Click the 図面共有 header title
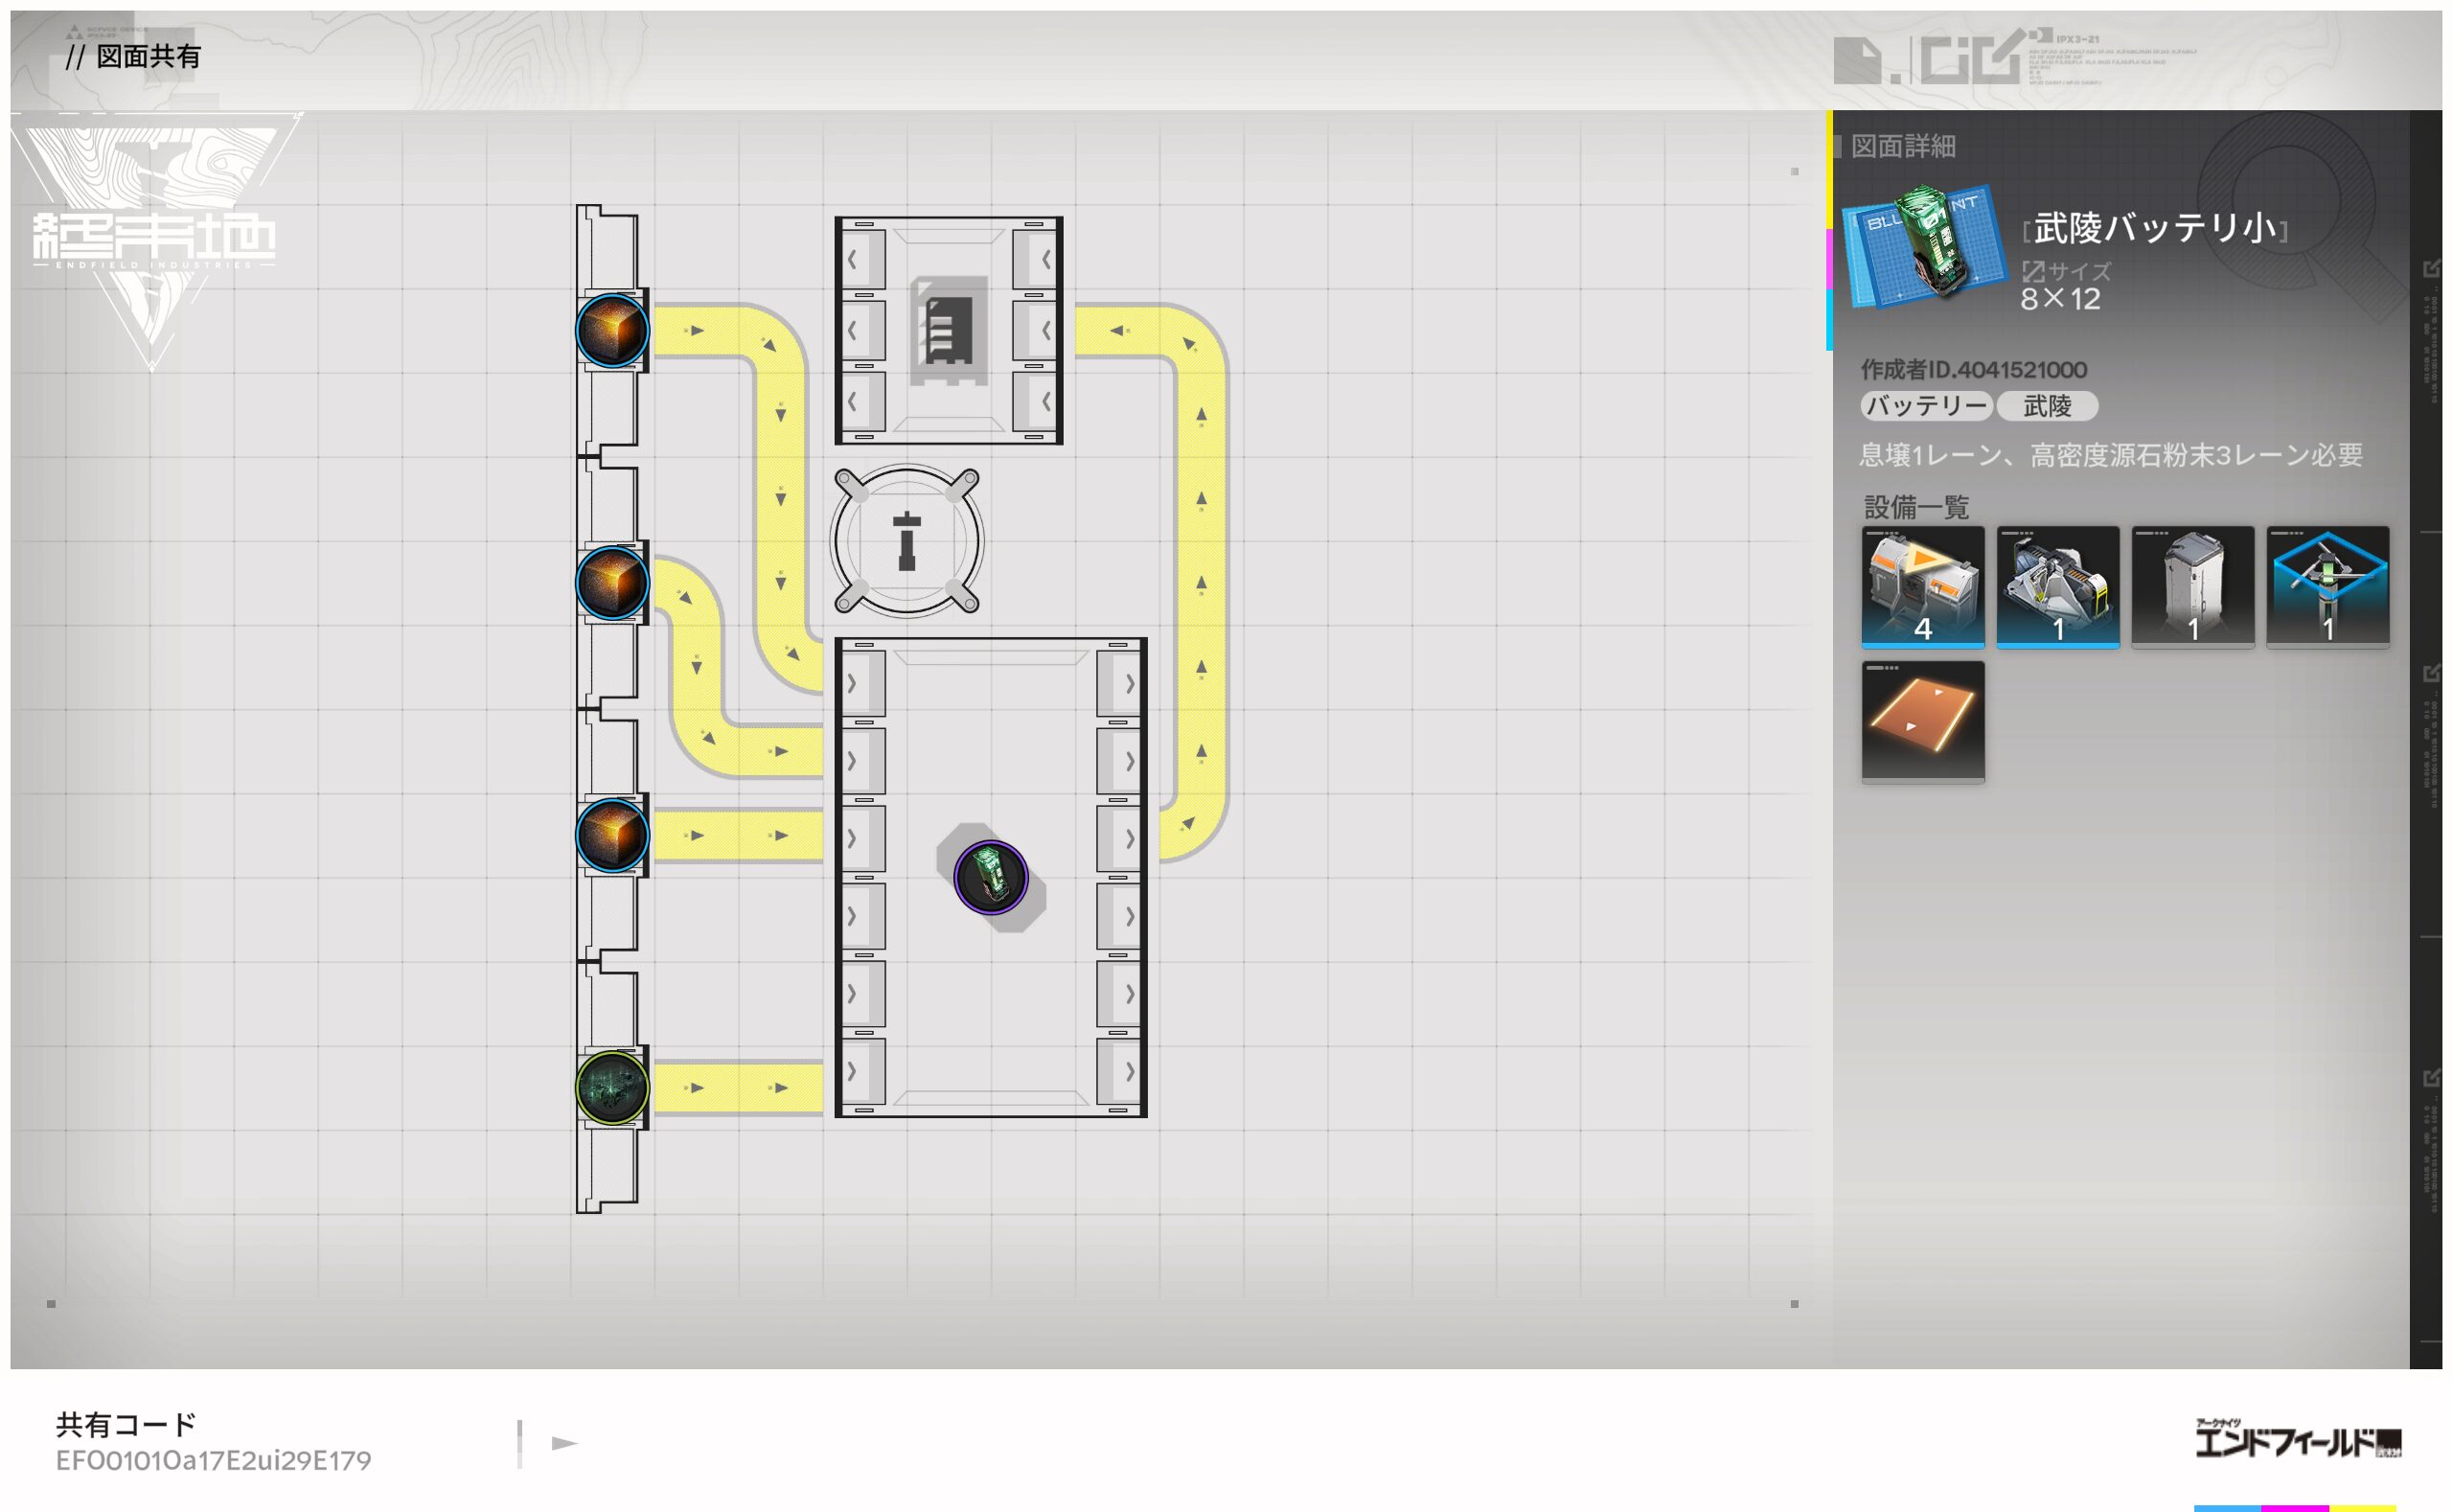 tap(147, 56)
